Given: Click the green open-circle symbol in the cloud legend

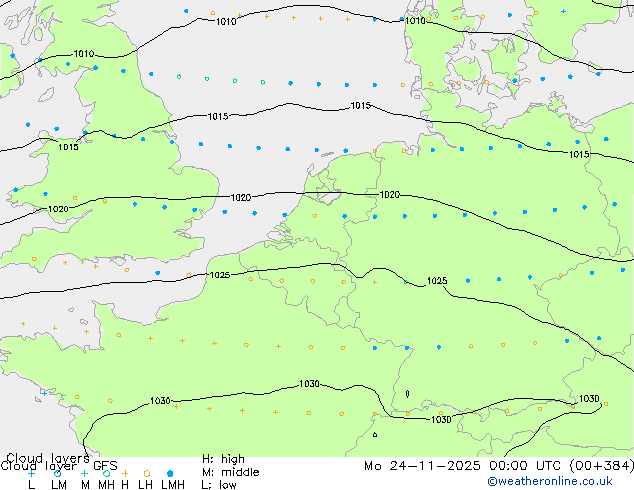Looking at the screenshot, I should 106,473.
